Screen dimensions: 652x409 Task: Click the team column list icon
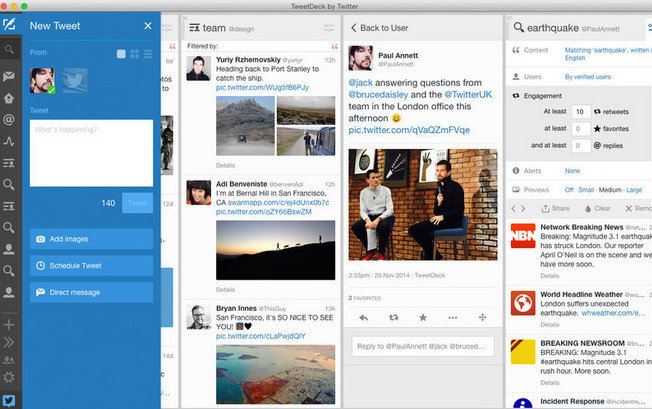click(x=194, y=28)
